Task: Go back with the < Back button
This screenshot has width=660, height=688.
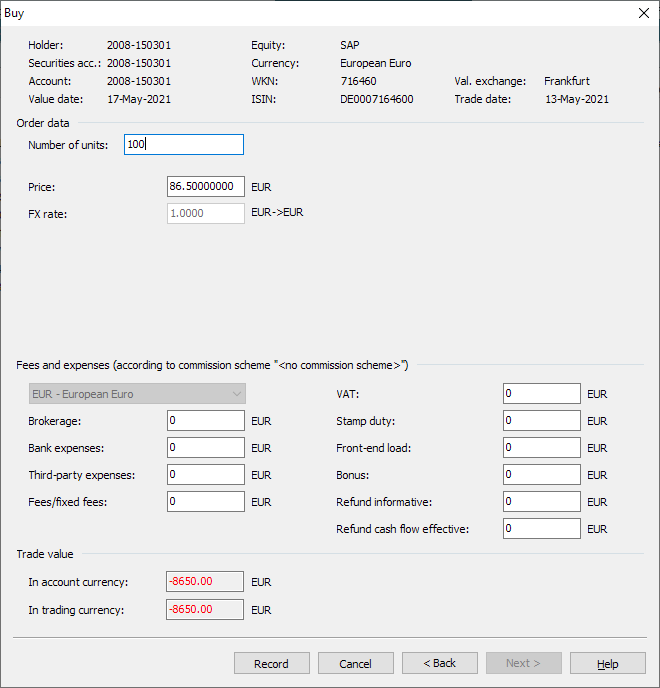Action: tap(439, 663)
